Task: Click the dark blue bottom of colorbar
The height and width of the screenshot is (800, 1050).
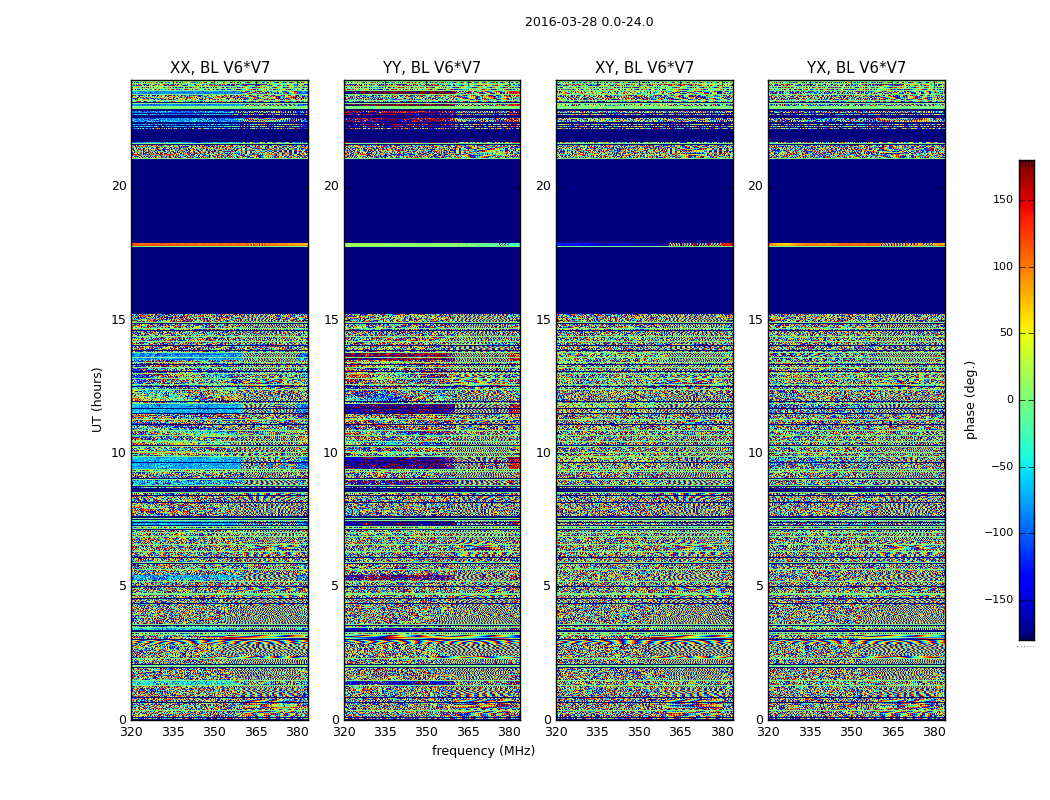Action: tap(1026, 634)
